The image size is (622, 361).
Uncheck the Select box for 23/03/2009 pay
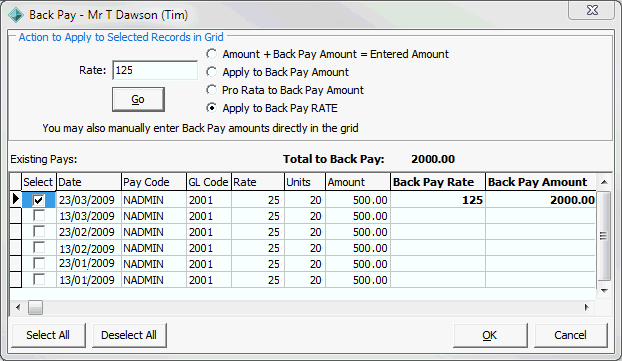[x=38, y=200]
